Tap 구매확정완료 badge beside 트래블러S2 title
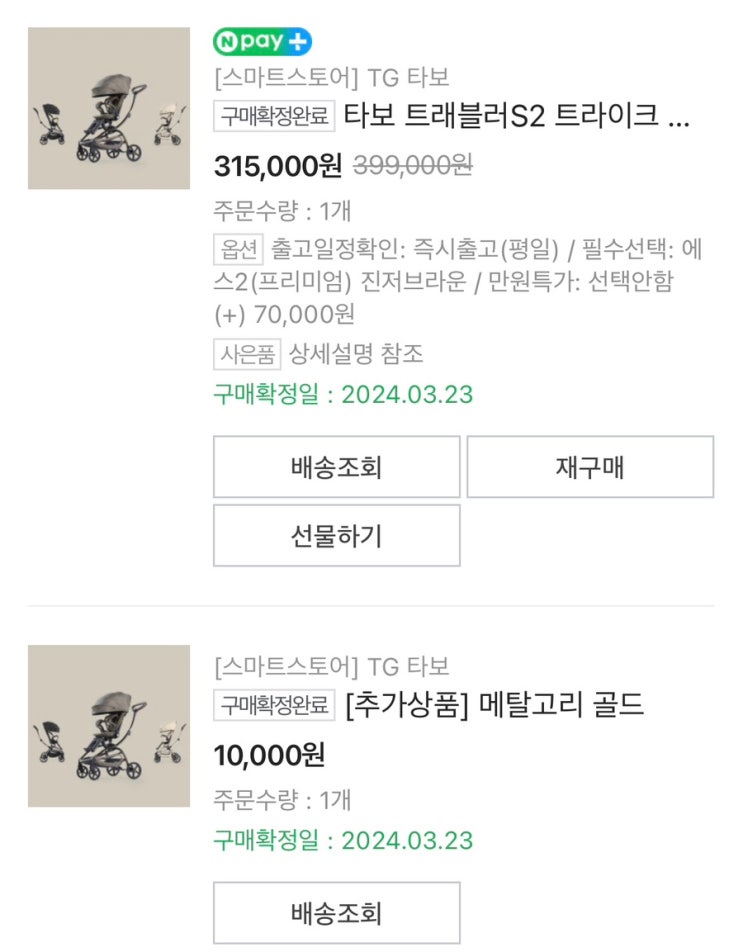 coord(274,116)
